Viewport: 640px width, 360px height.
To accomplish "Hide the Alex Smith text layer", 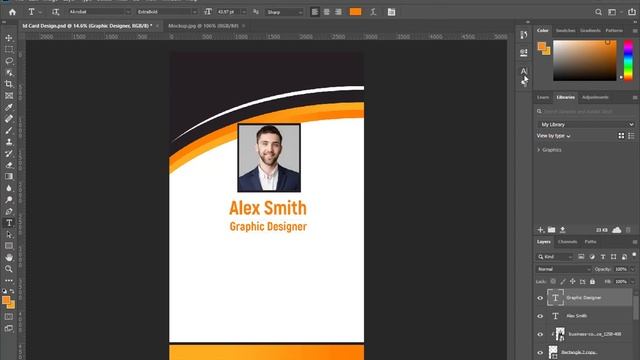I will click(x=540, y=316).
